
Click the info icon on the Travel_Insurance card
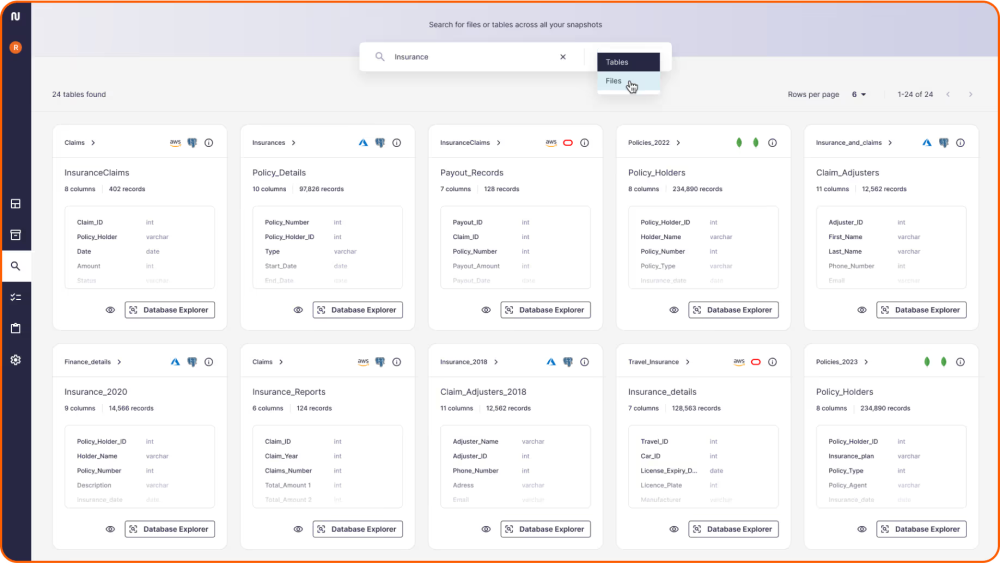(x=772, y=362)
